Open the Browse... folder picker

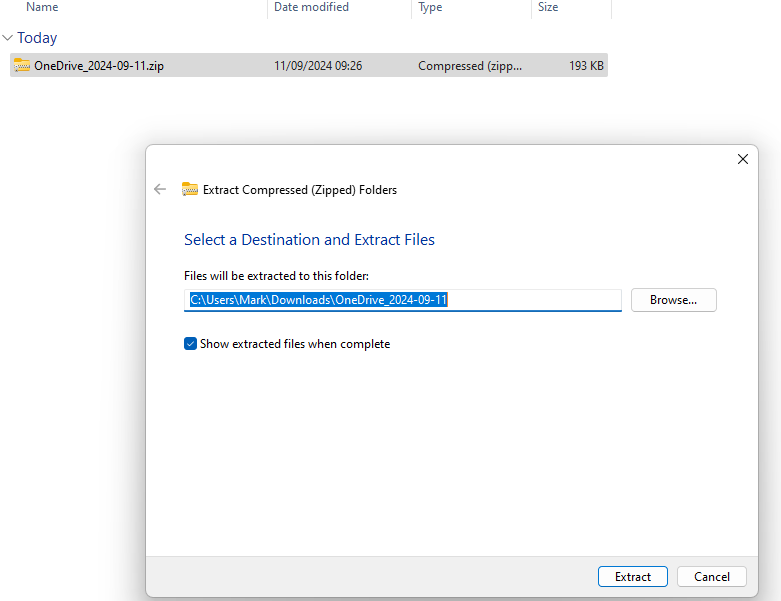pos(673,300)
